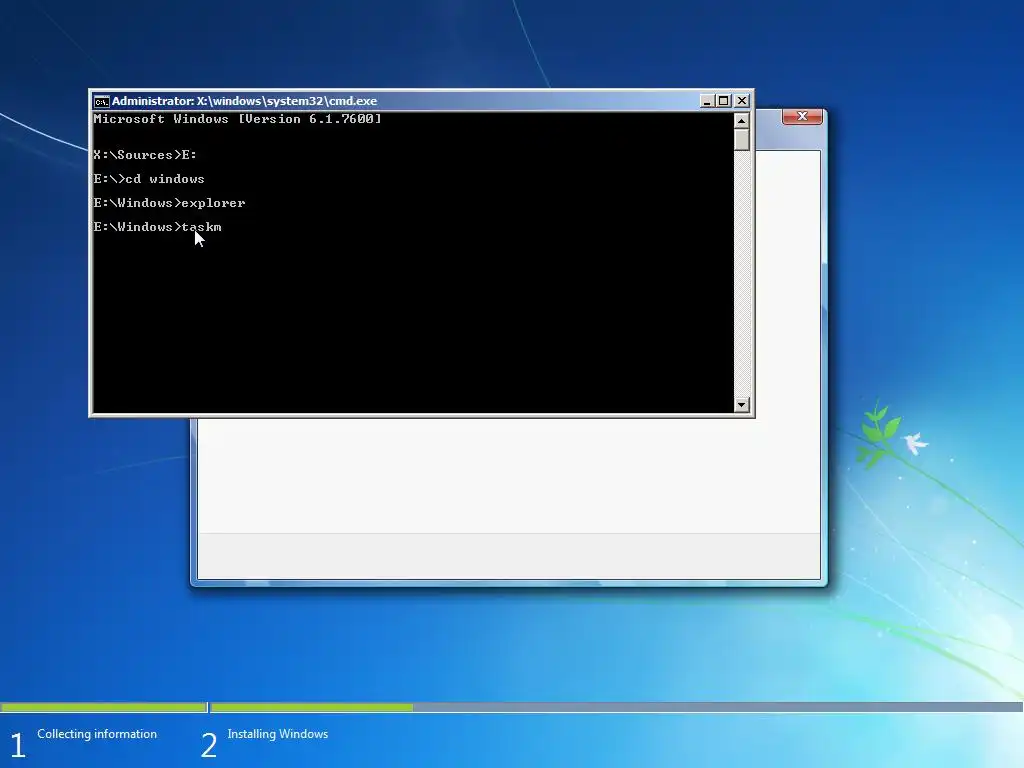This screenshot has width=1024, height=768.
Task: Click the 'Microsoft Windows [Version 6.1.7600]' line
Action: [x=237, y=119]
